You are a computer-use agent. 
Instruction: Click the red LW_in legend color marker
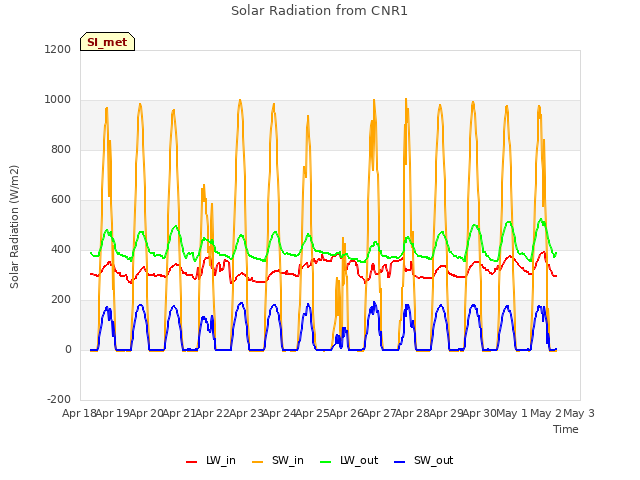pyautogui.click(x=191, y=462)
